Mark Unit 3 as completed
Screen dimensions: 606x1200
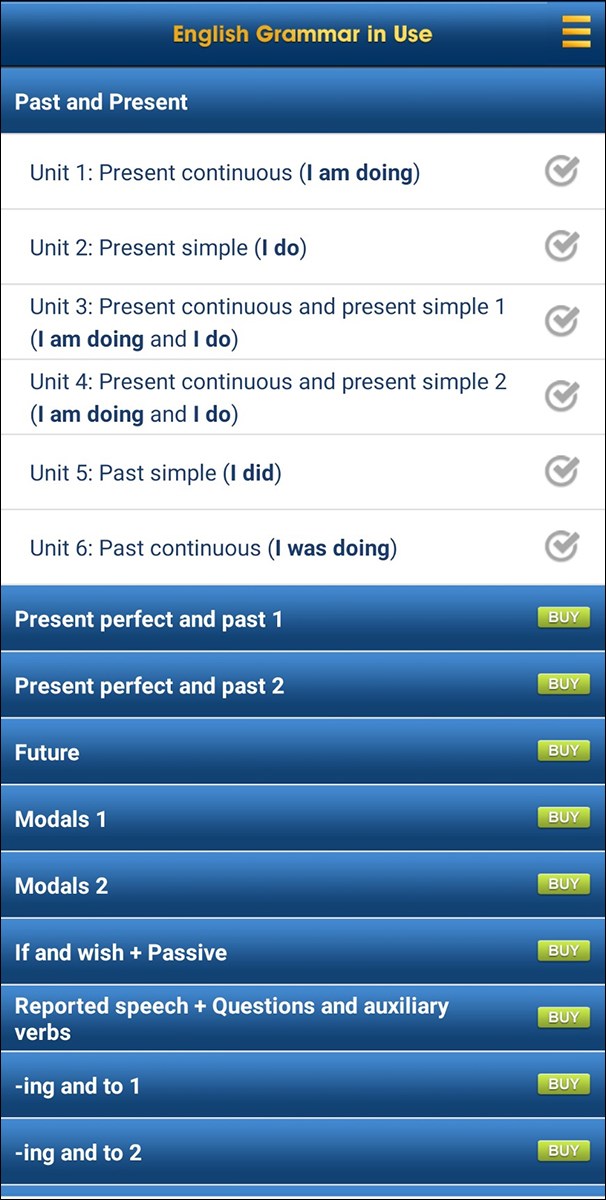[x=560, y=320]
